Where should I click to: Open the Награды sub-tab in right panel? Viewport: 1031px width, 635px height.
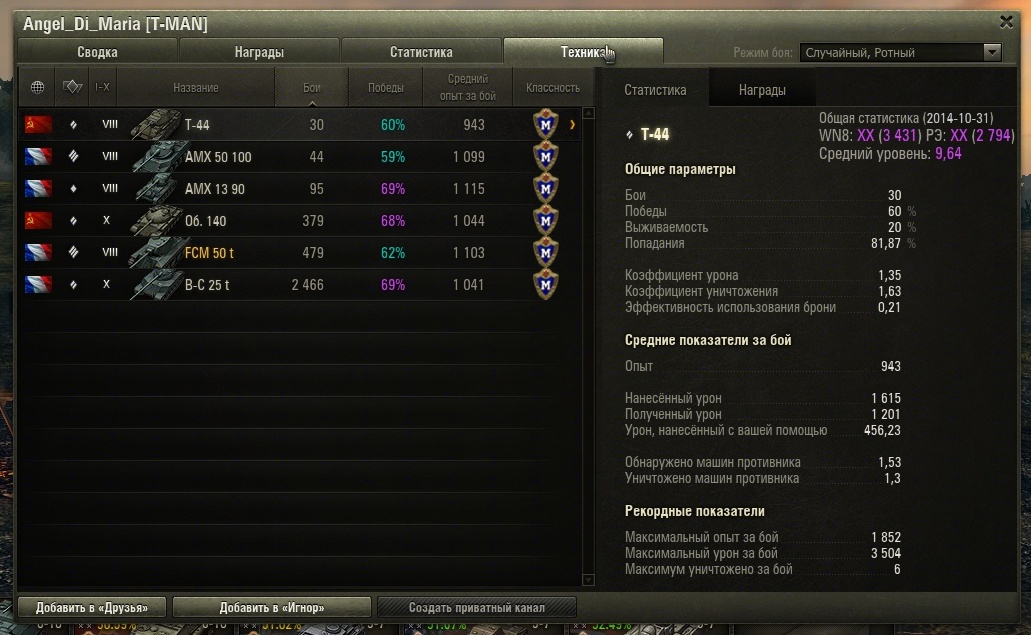click(x=762, y=90)
